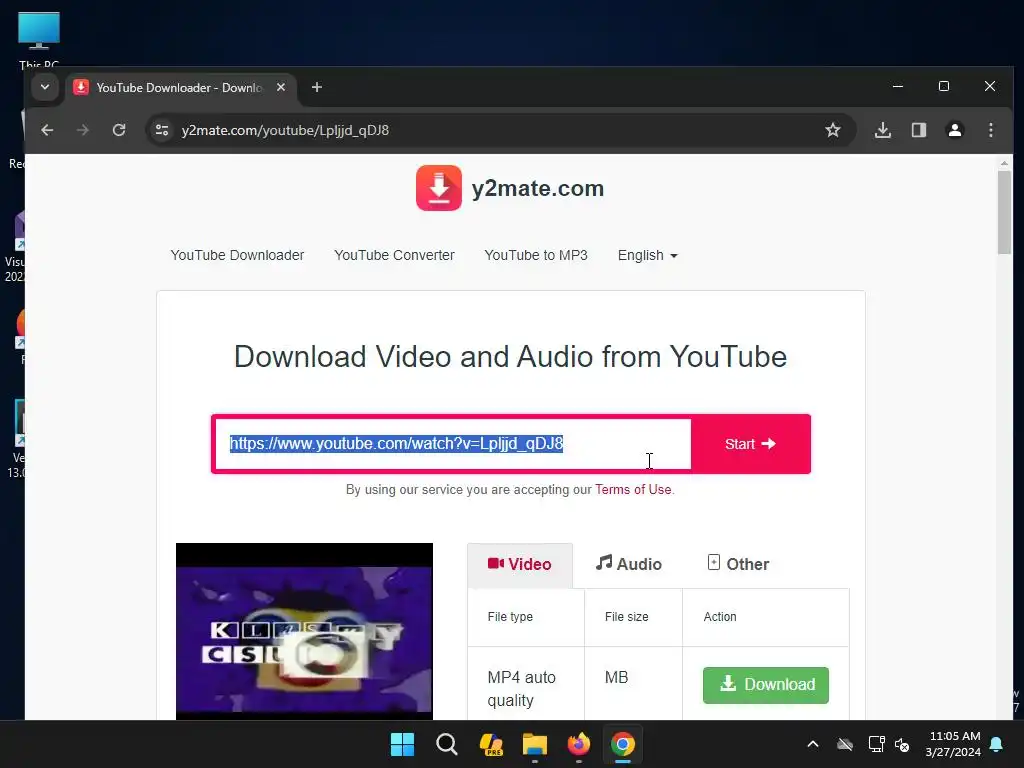1024x768 pixels.
Task: Expand the English language dropdown
Action: [x=648, y=255]
